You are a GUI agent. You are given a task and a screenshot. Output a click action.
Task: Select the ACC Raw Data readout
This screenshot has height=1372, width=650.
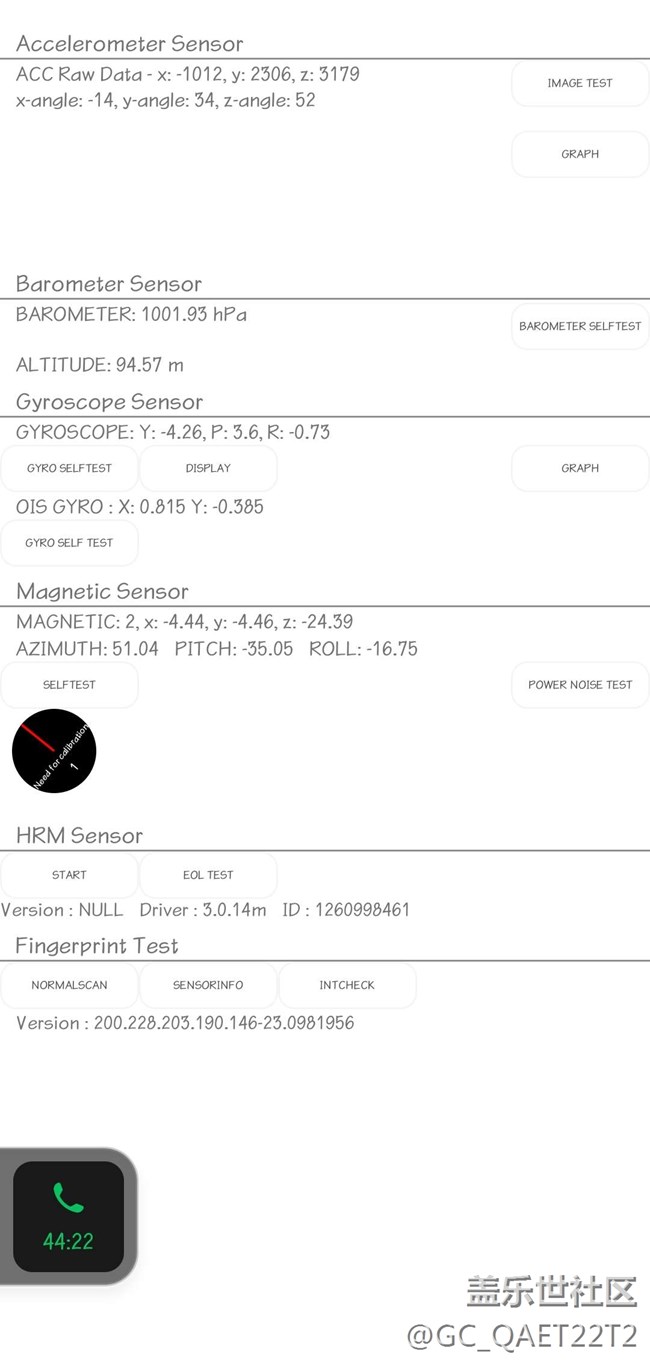point(188,74)
